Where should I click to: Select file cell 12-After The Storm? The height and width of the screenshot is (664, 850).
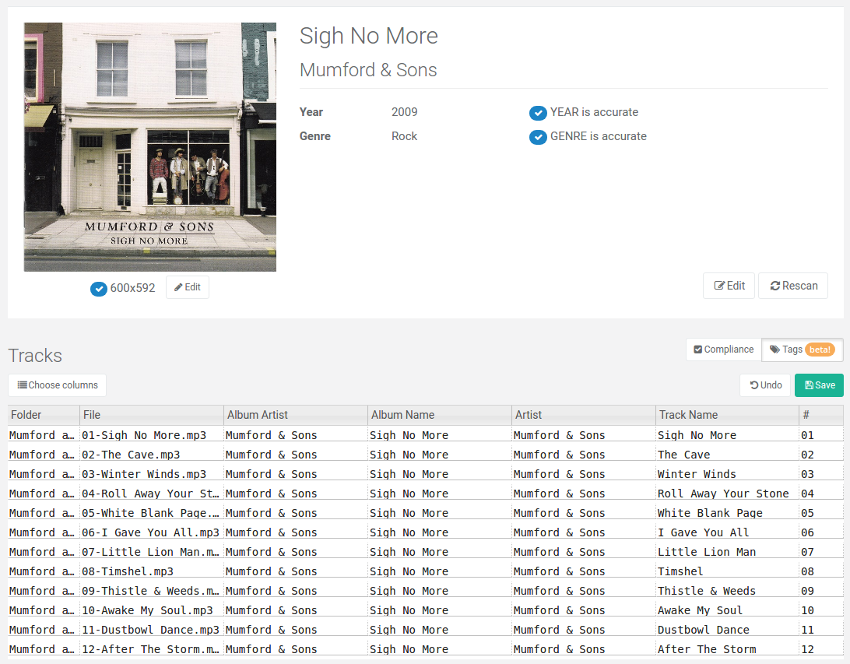[x=151, y=649]
